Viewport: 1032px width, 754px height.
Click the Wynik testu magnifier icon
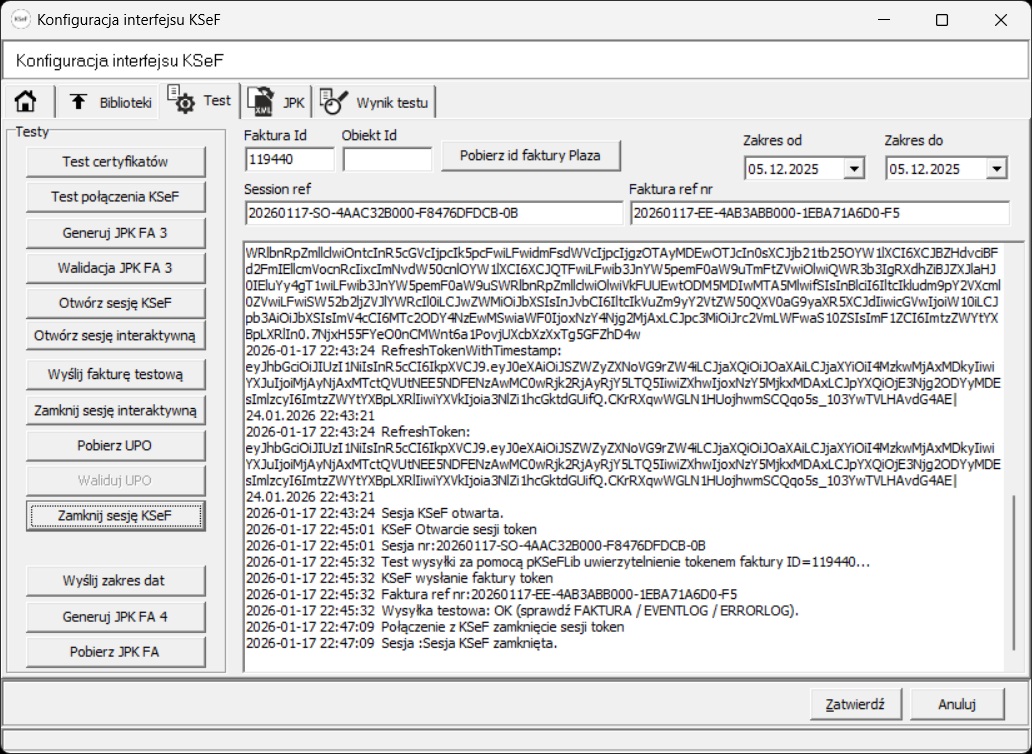pos(334,101)
